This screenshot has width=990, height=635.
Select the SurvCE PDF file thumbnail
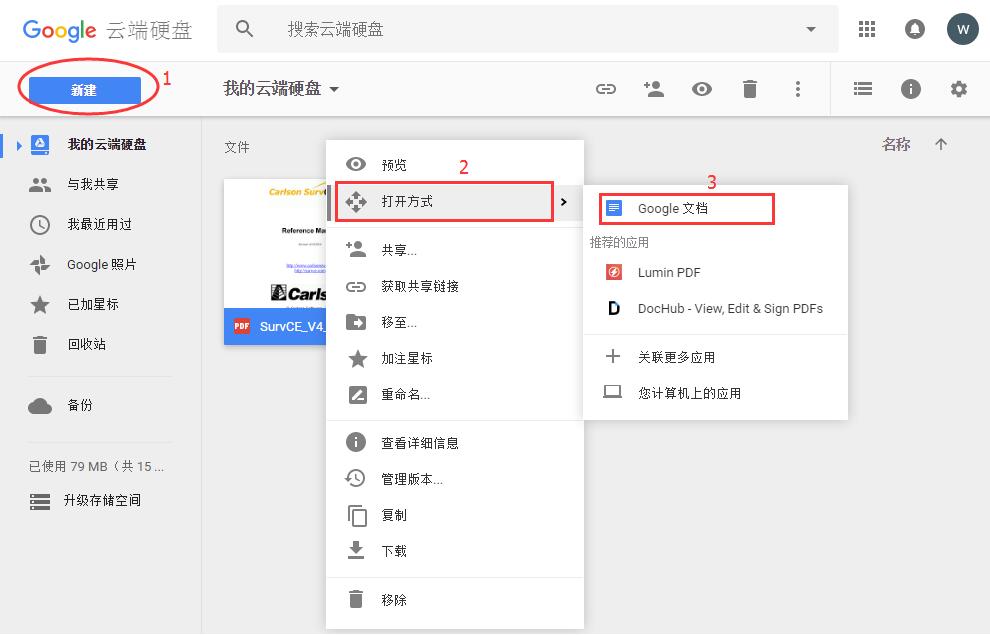point(275,244)
